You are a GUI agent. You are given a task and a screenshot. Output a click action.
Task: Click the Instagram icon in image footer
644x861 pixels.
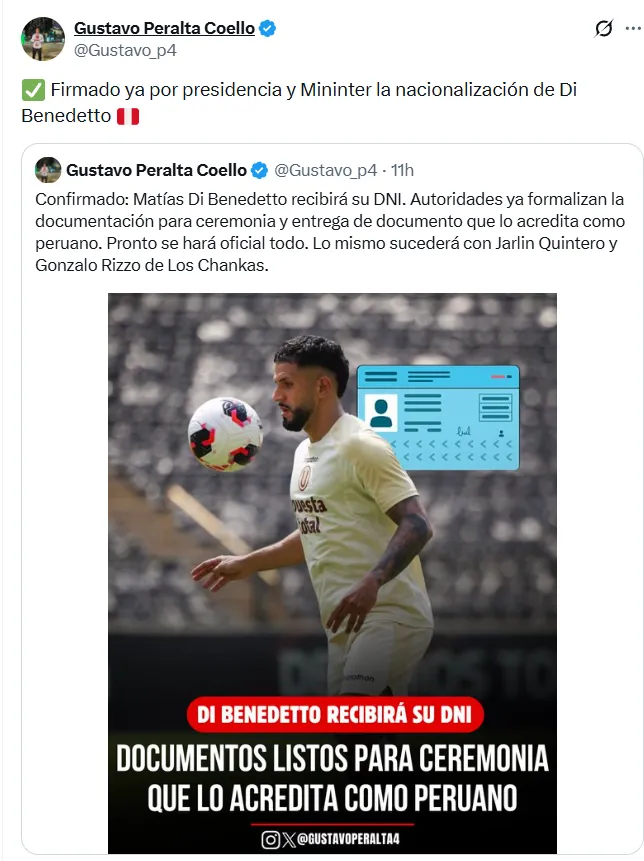(271, 840)
